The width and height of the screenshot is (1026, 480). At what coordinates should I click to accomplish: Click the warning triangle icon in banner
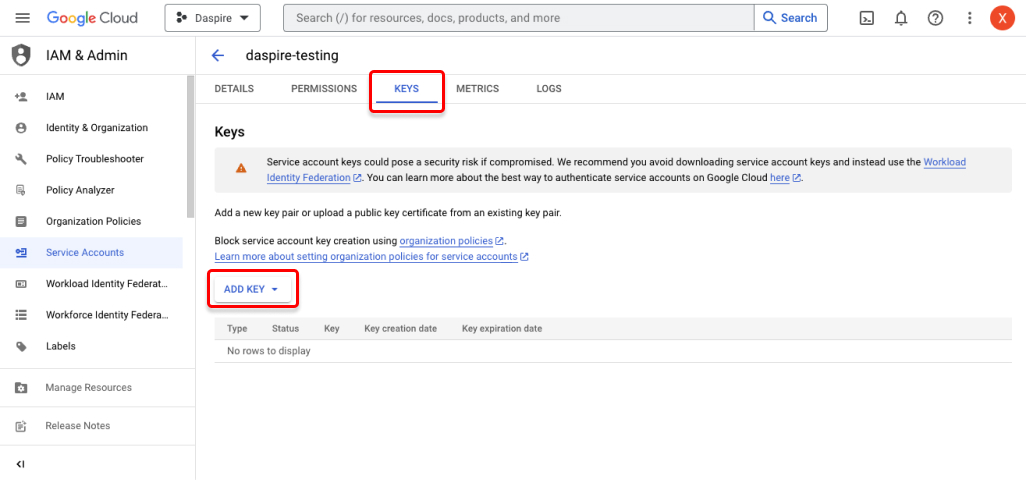tap(241, 168)
